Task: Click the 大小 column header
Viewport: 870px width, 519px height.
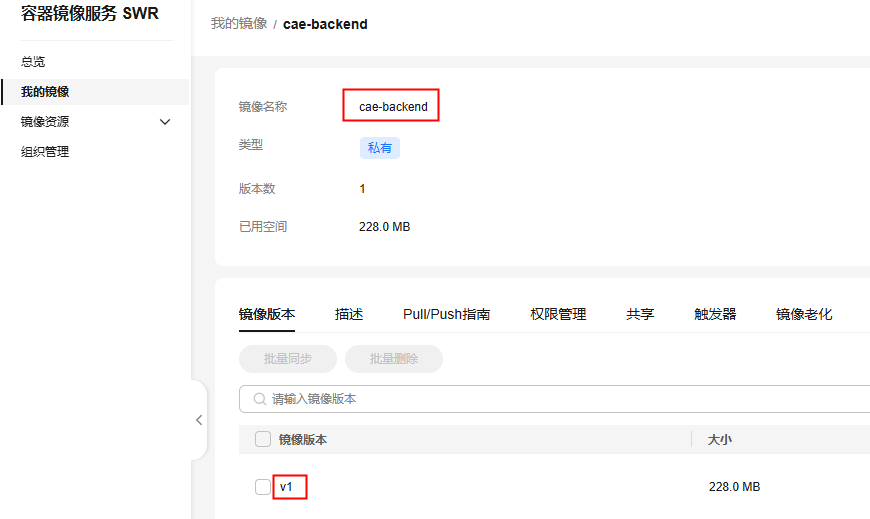Action: click(720, 440)
